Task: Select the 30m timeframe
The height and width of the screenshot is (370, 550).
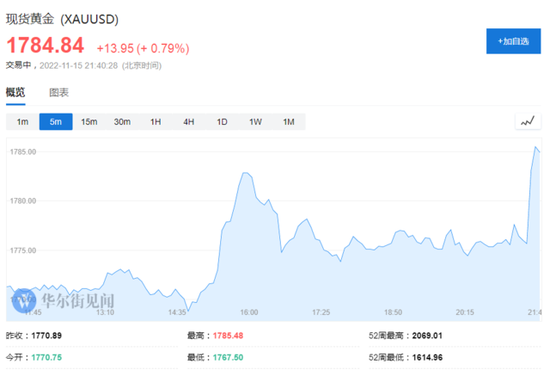Action: click(122, 122)
